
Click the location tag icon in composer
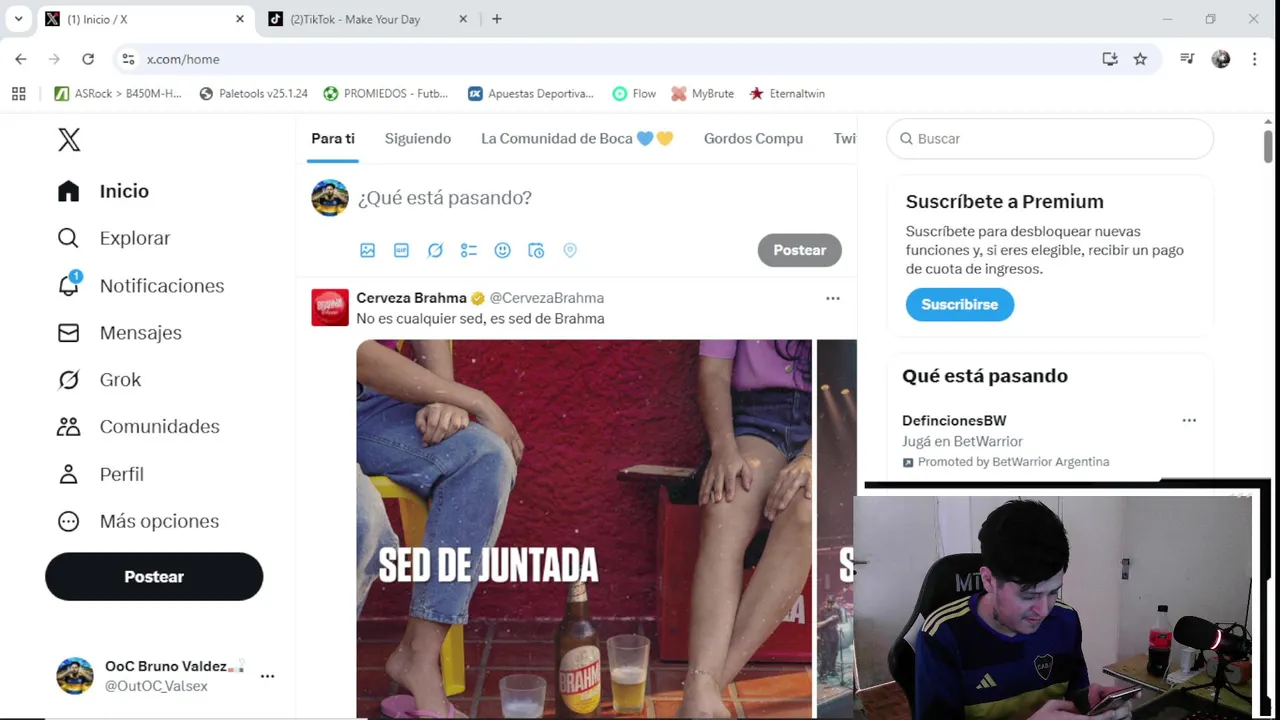click(570, 251)
